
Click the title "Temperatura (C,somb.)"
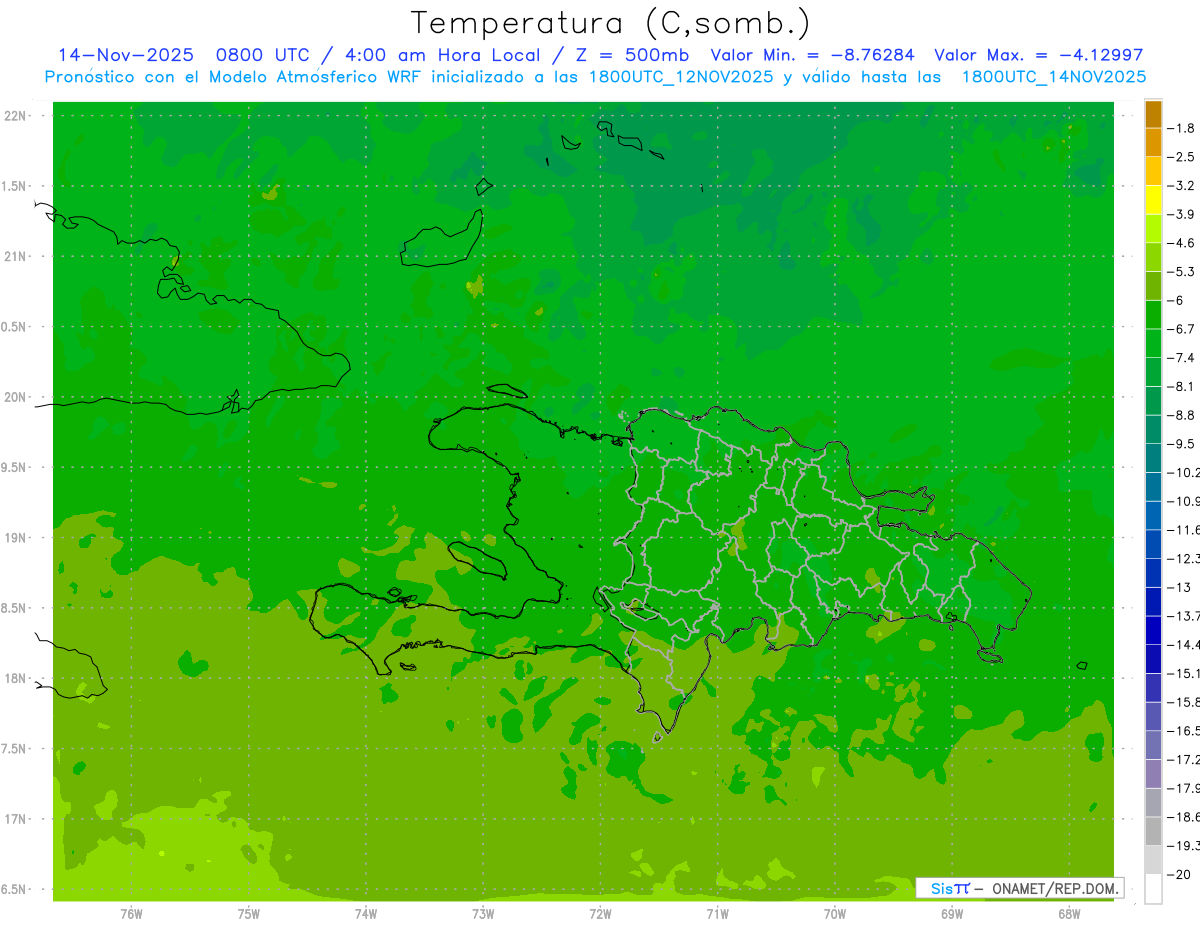click(611, 23)
